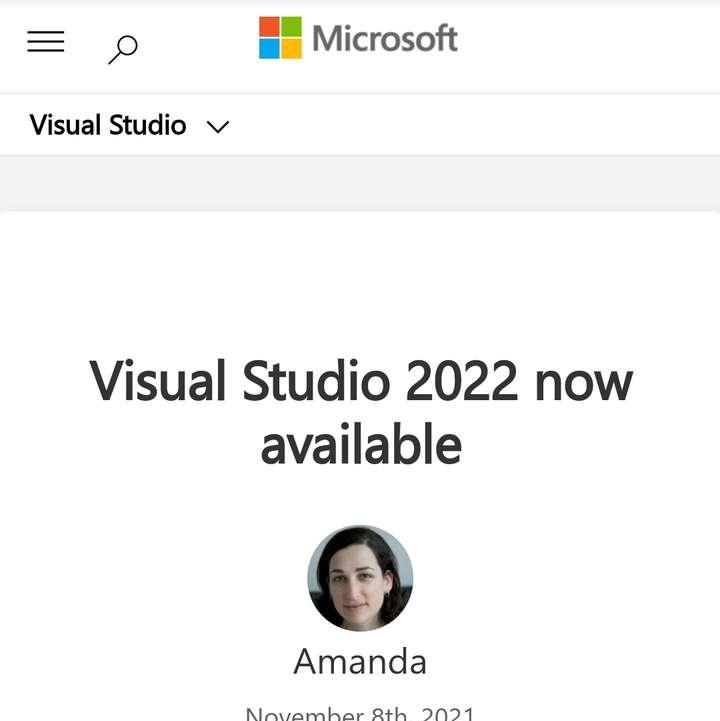
Task: Expand the Visual Studio chevron dropdown
Action: click(217, 127)
